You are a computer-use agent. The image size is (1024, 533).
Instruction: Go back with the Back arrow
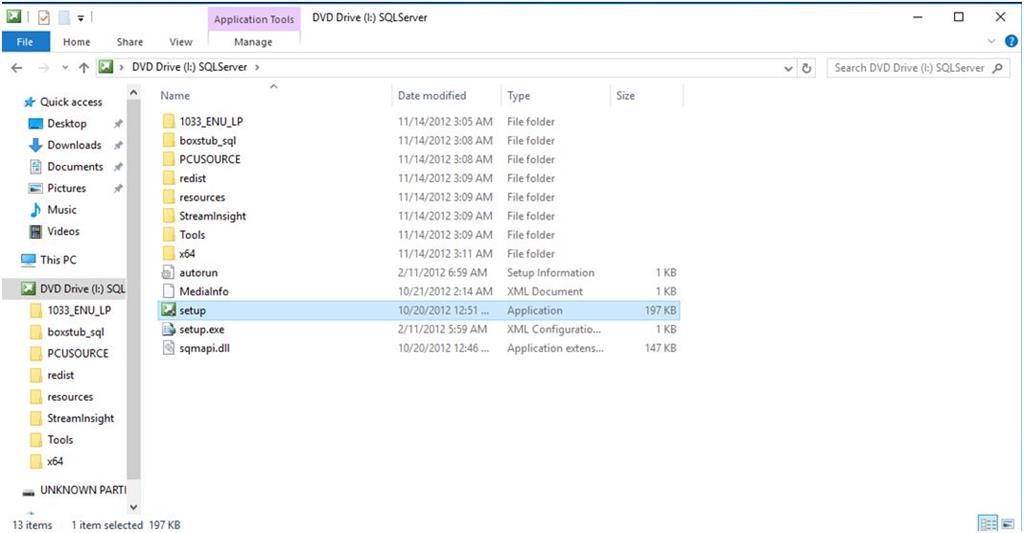[17, 67]
